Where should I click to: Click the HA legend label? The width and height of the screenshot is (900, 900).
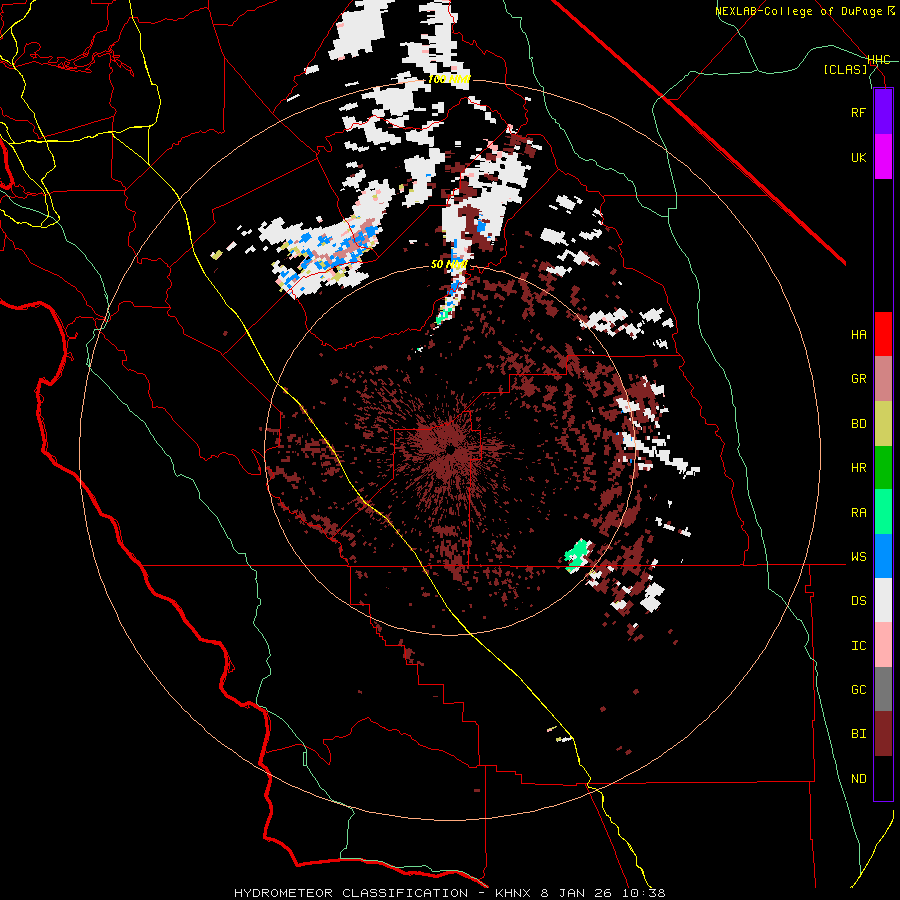point(858,335)
